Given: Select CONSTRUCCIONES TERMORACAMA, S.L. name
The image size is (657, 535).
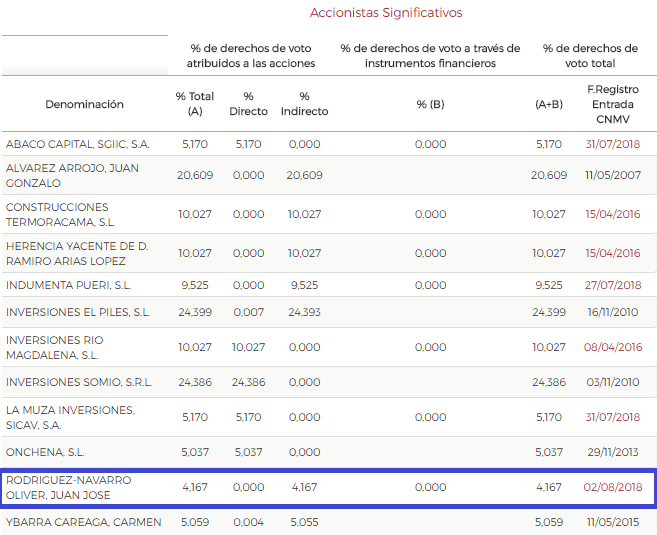Looking at the screenshot, I should coord(61,215).
